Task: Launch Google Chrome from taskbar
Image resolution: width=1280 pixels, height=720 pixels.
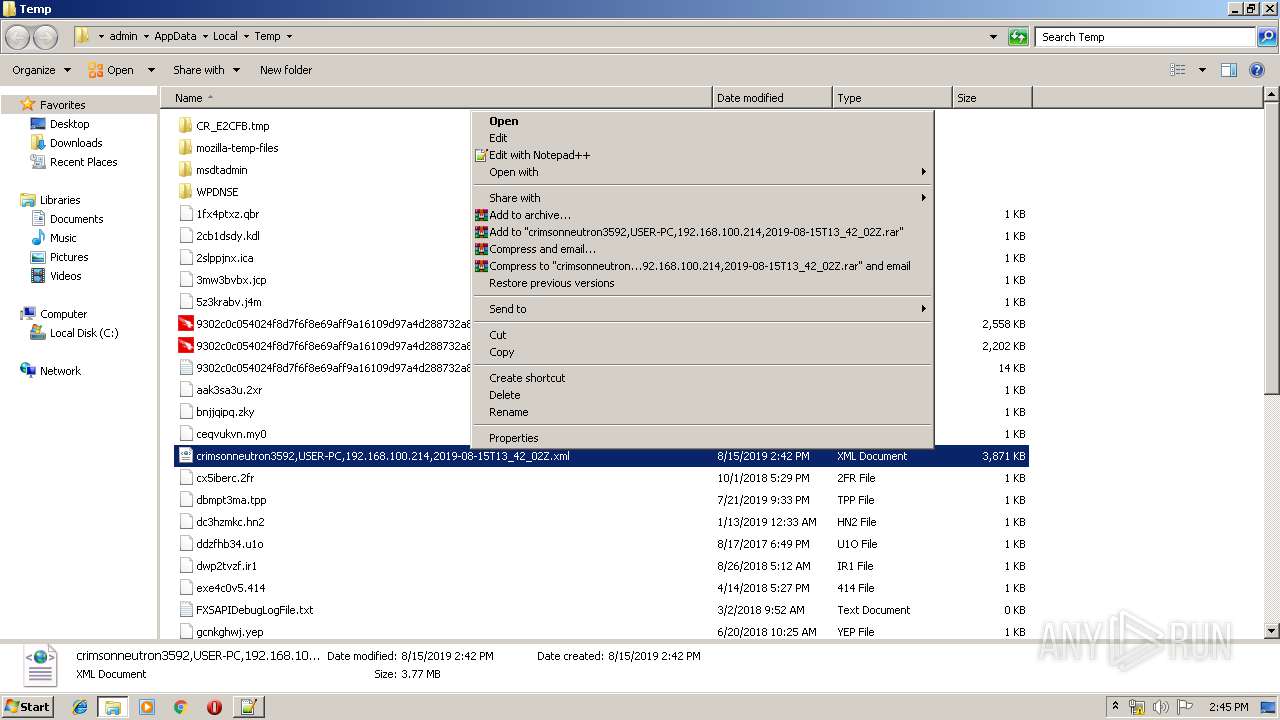Action: [180, 707]
